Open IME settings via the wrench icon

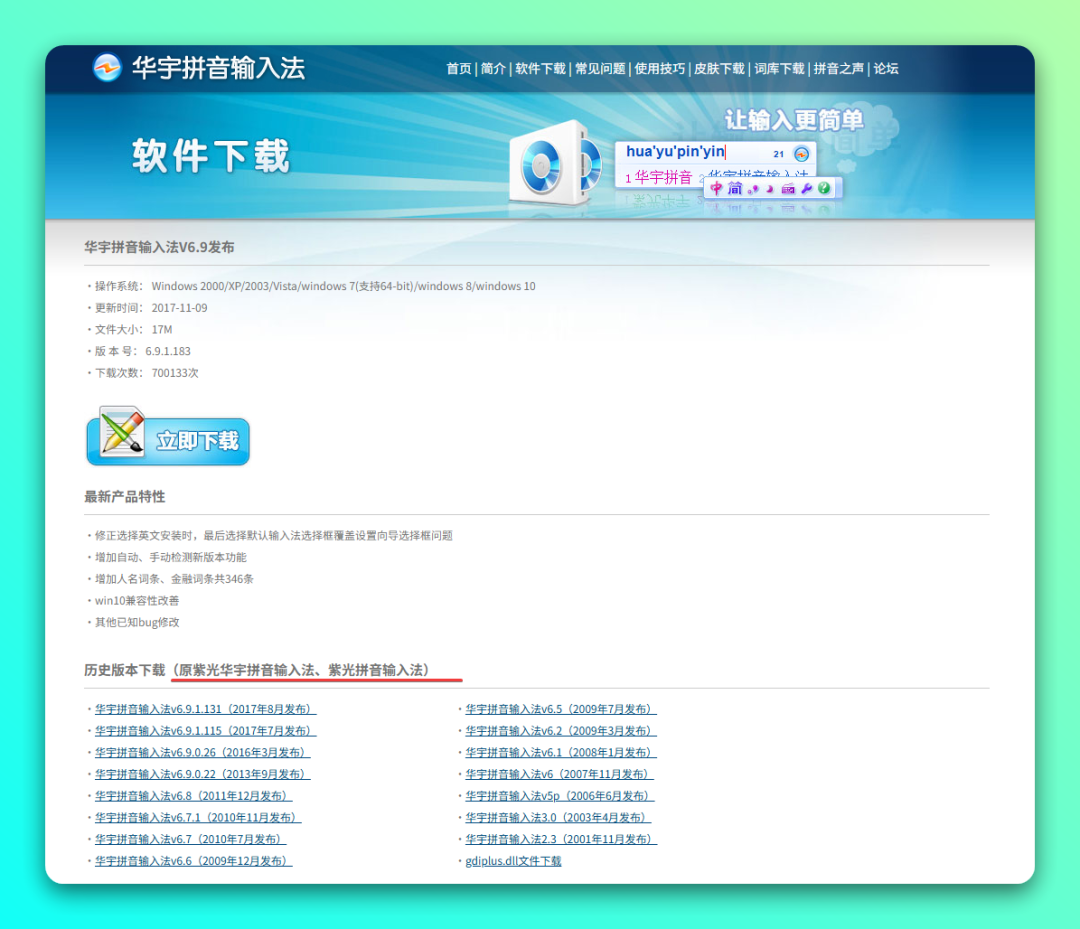pyautogui.click(x=805, y=188)
